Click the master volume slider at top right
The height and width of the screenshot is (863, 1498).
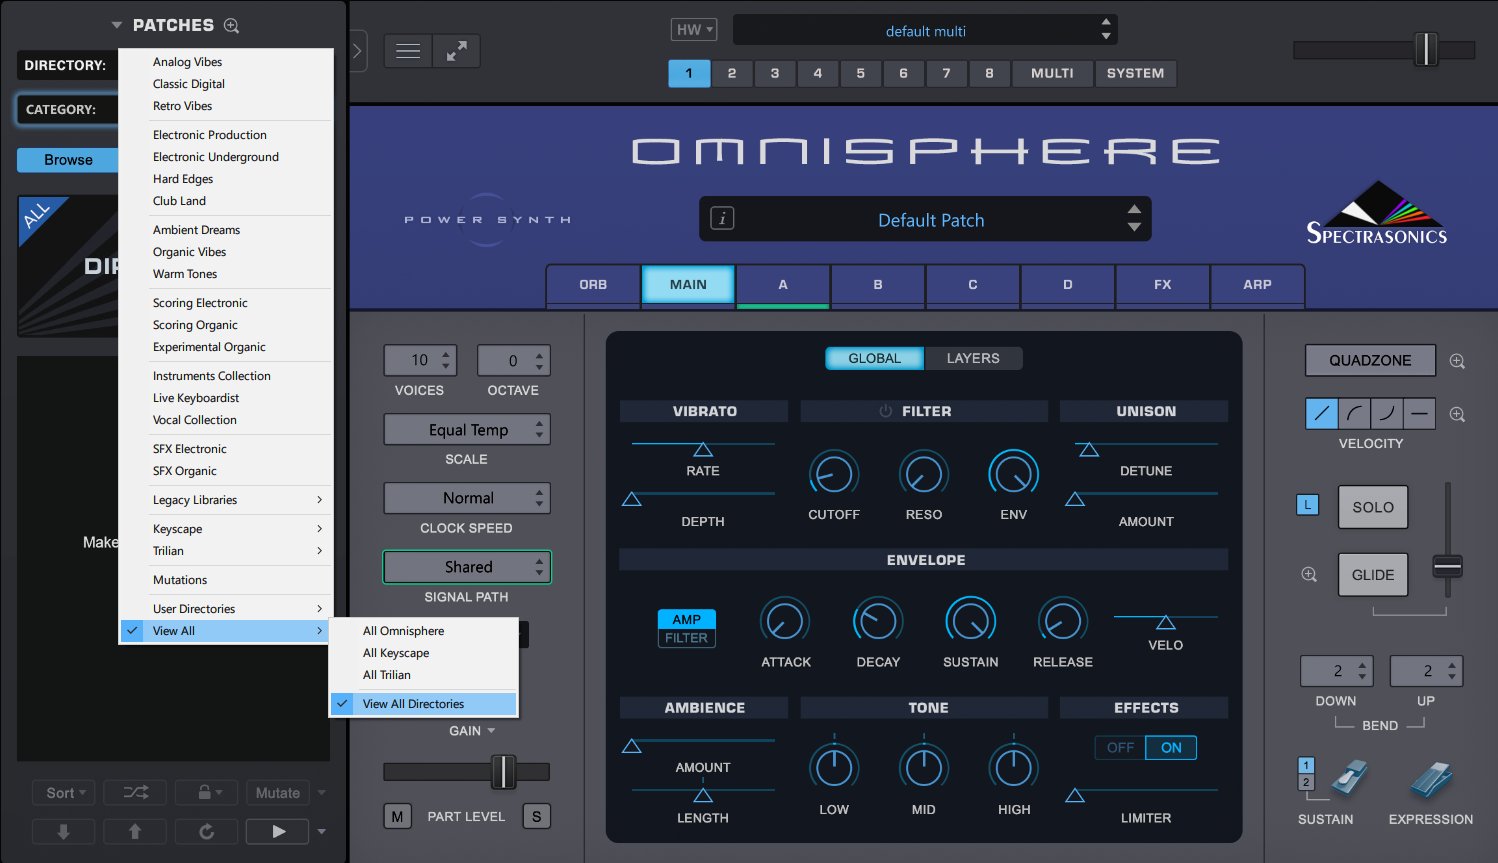[1384, 49]
